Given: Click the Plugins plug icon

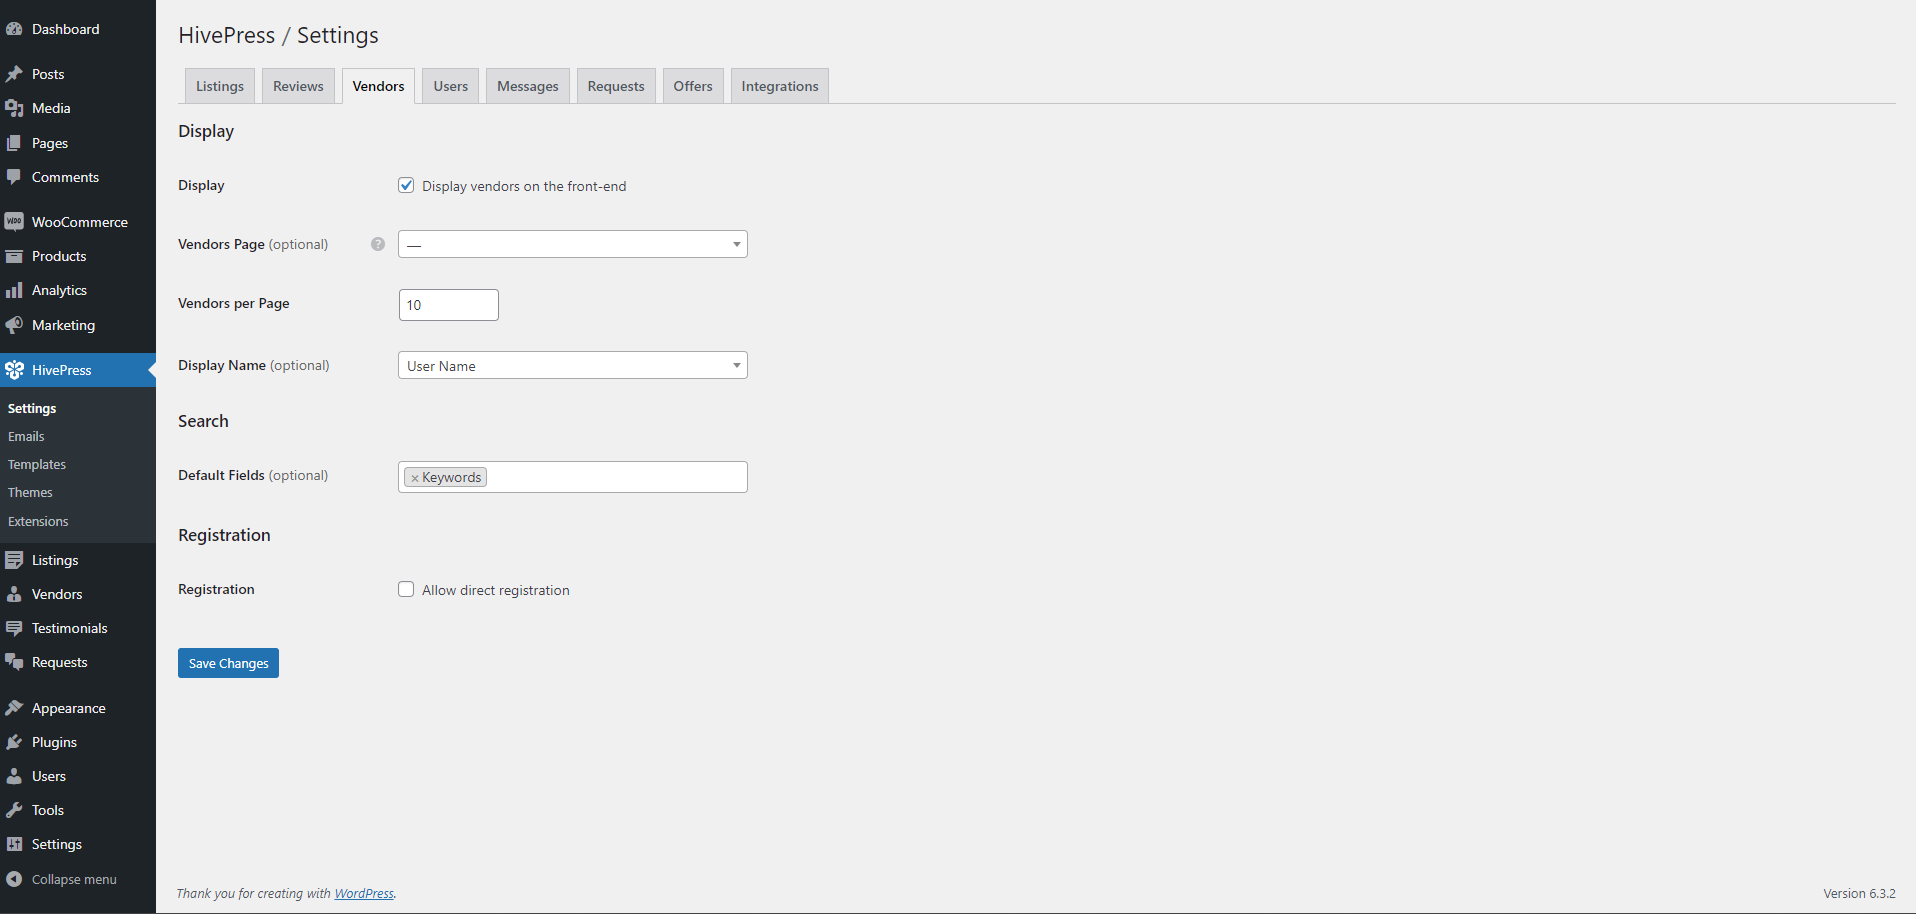Looking at the screenshot, I should point(14,742).
